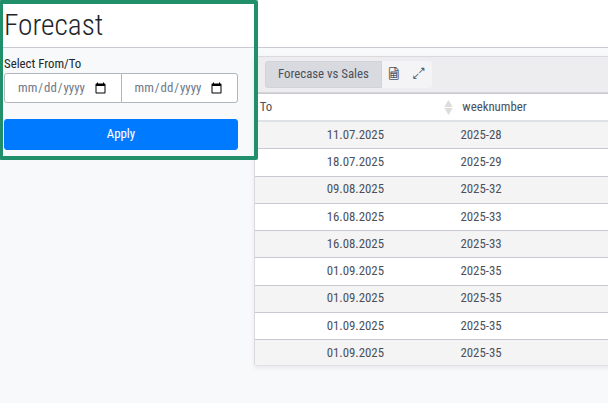Screen dimensions: 608x403
Task: Sort the To column using sort arrows
Action: tap(448, 107)
